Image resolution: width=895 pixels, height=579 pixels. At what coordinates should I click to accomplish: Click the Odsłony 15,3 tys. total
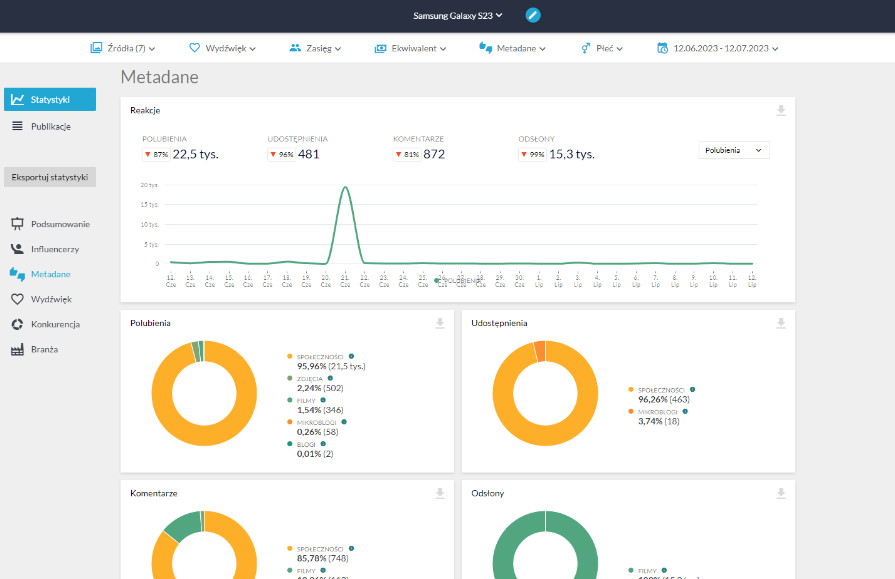click(572, 154)
